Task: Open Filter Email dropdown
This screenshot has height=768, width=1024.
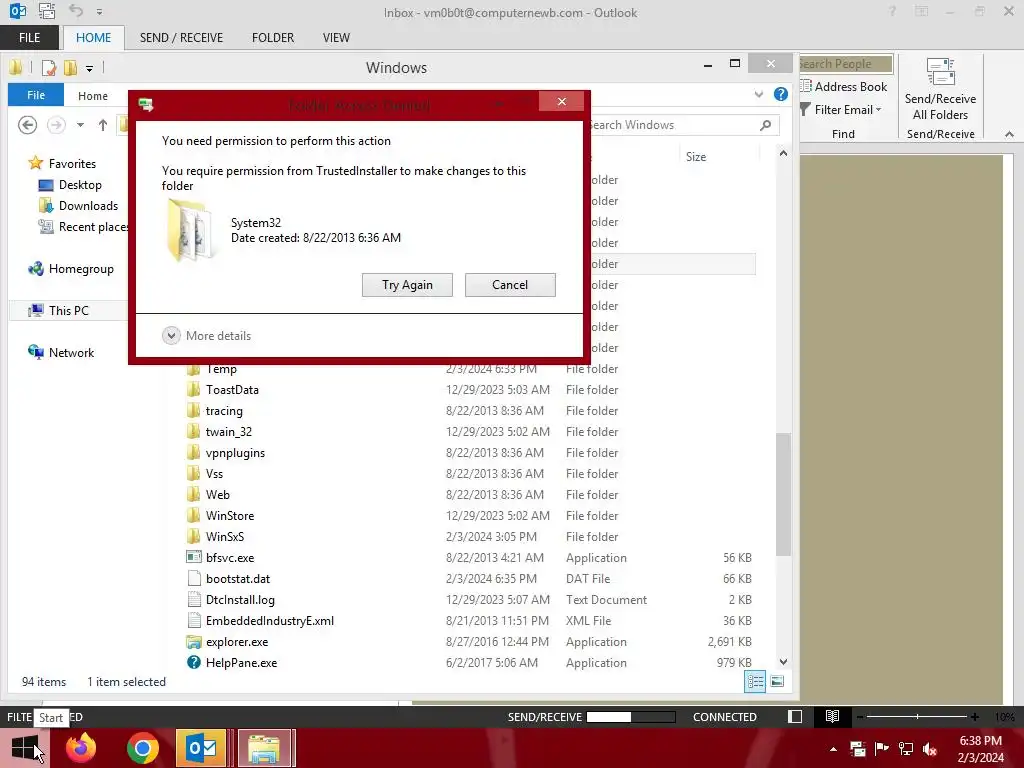Action: tap(841, 110)
